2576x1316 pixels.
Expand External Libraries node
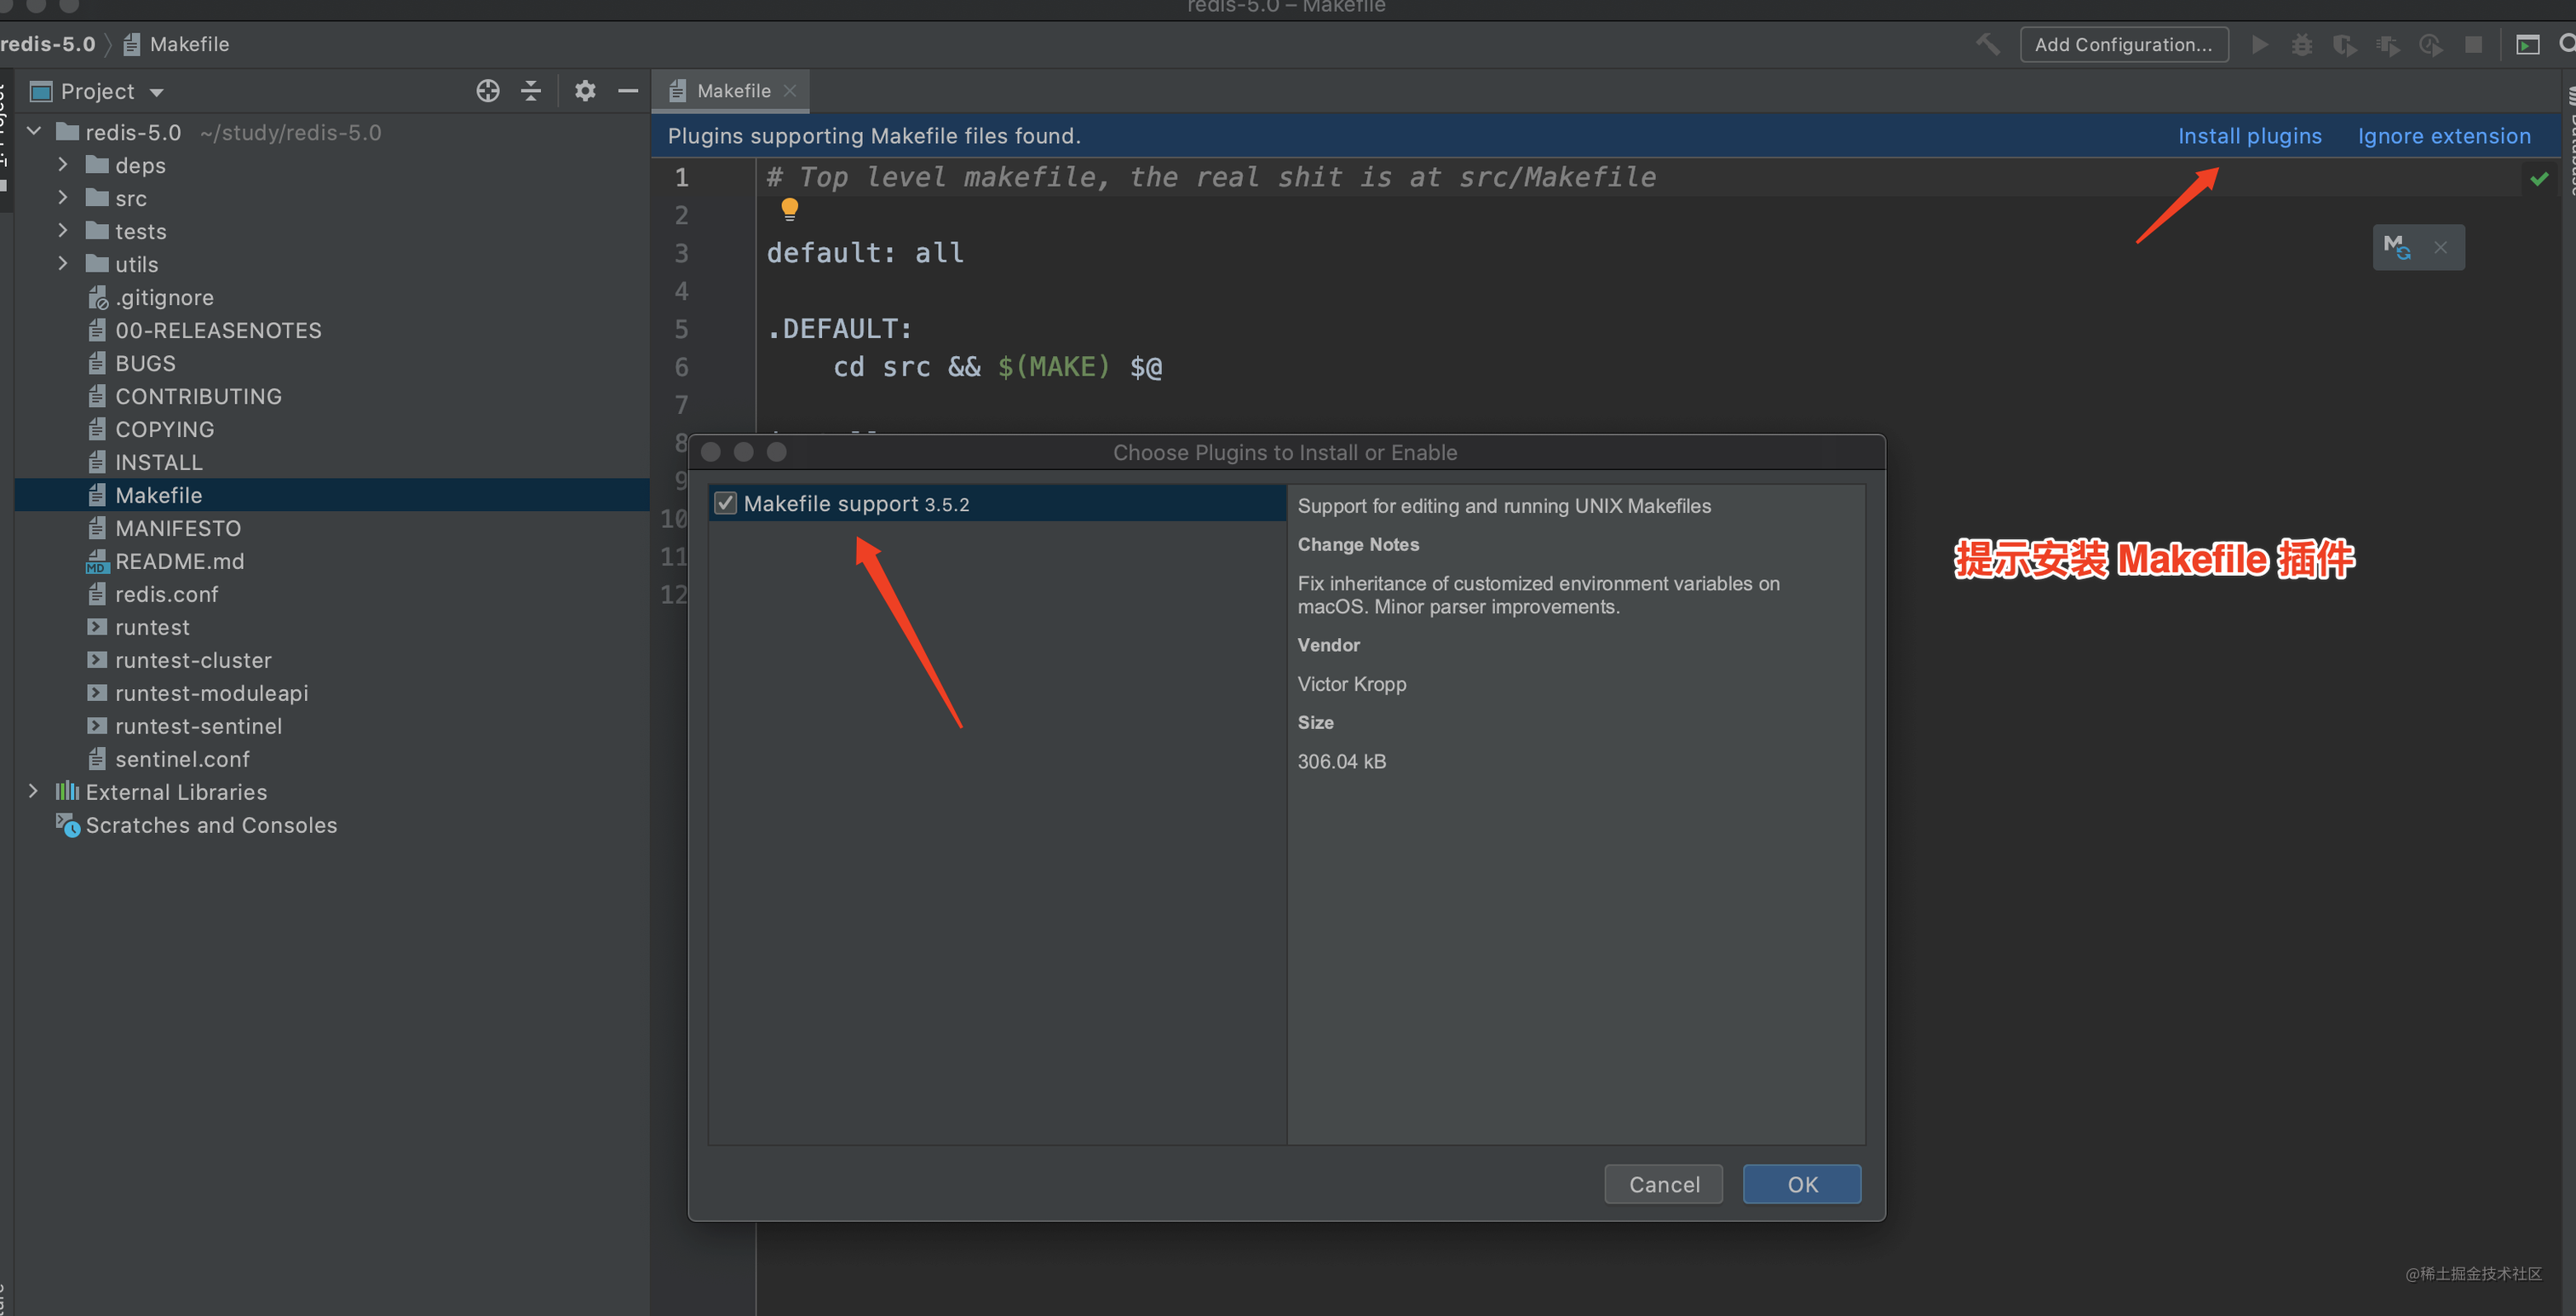(x=34, y=792)
